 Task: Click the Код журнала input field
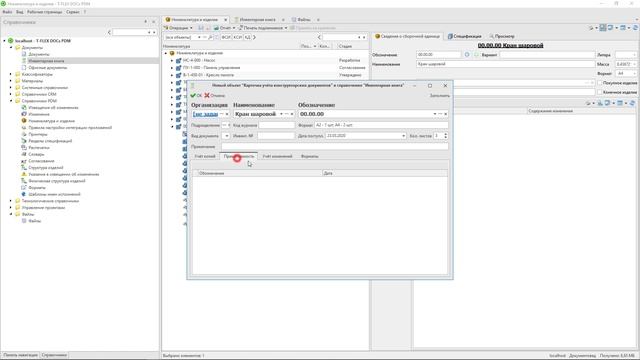pyautogui.click(x=276, y=125)
